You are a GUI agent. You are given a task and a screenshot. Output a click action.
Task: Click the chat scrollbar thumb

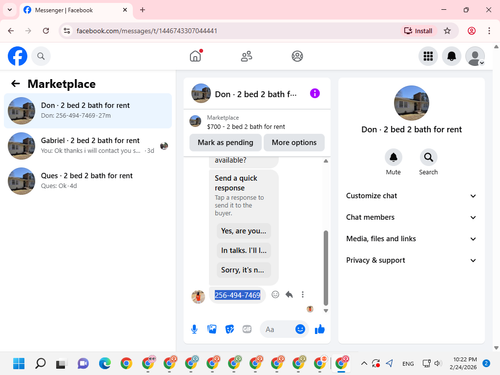coord(326,268)
